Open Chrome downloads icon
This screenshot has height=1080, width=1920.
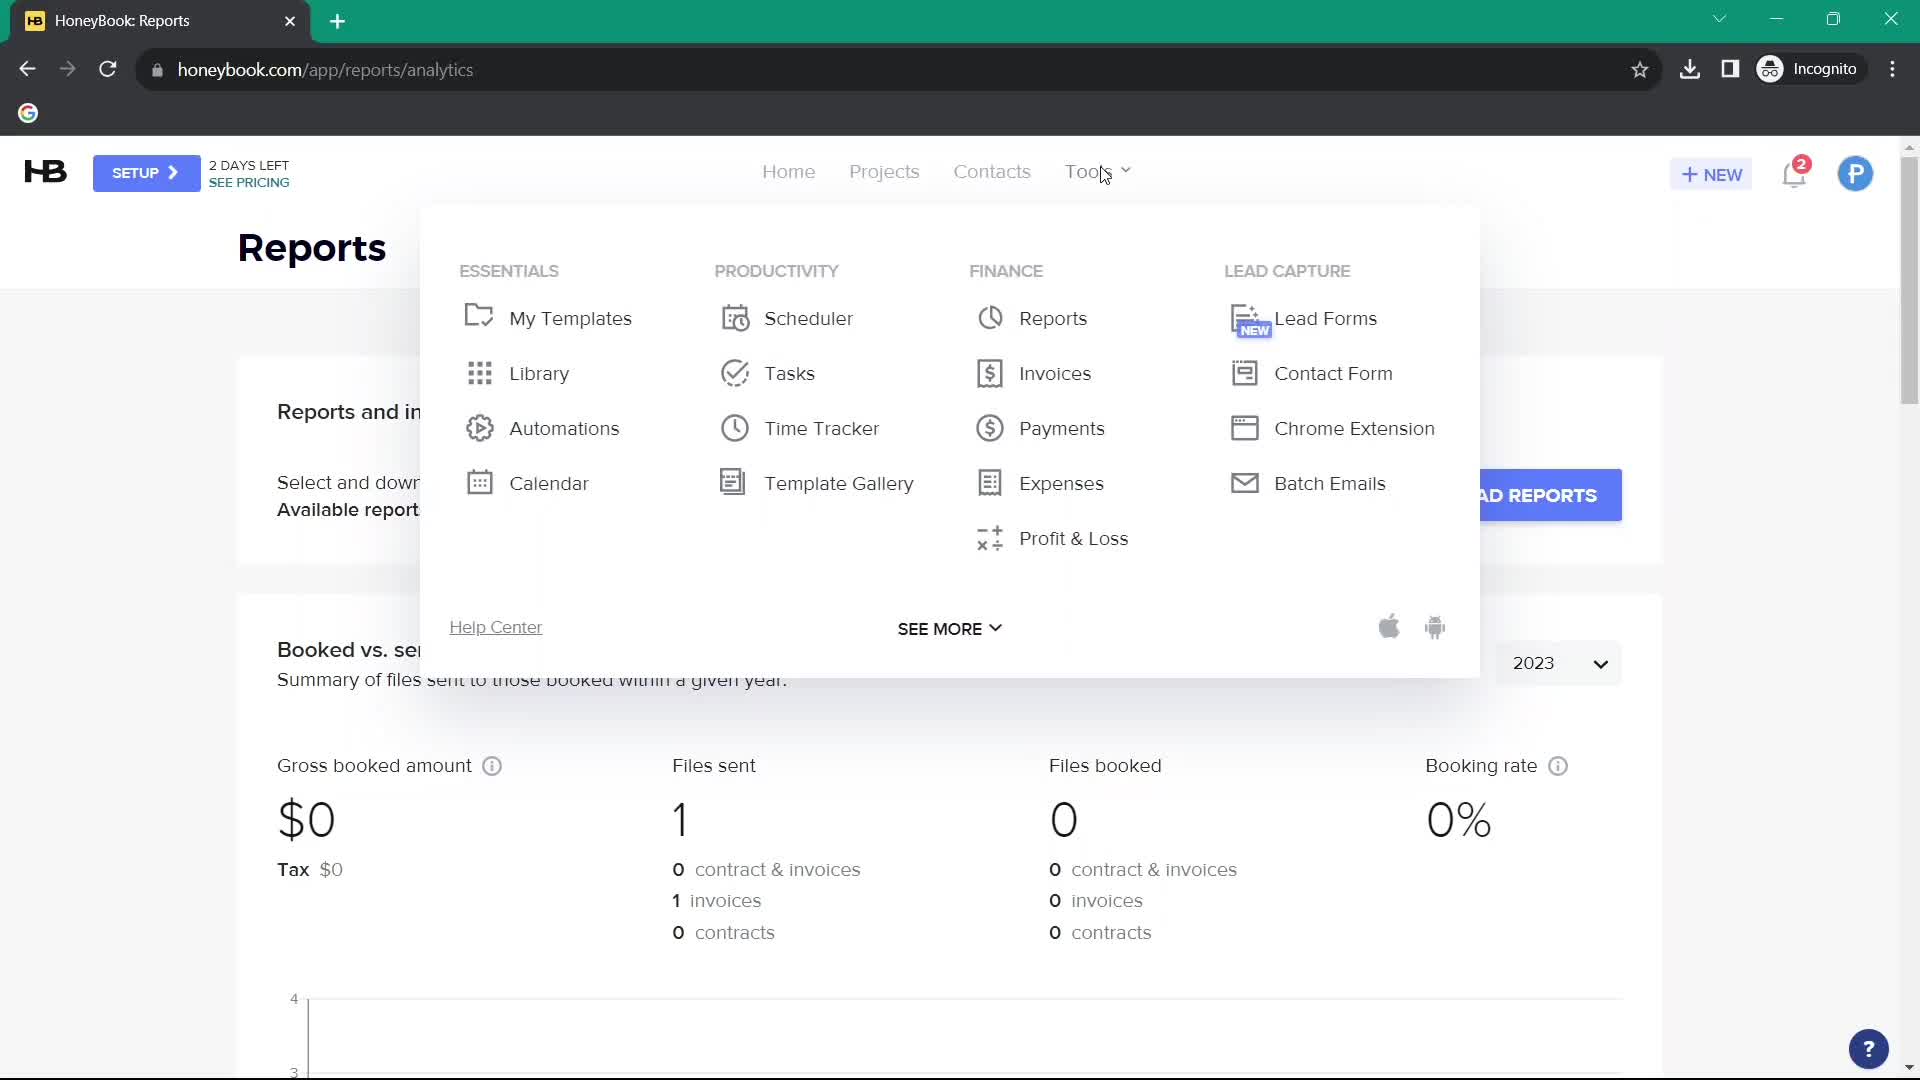pos(1690,69)
